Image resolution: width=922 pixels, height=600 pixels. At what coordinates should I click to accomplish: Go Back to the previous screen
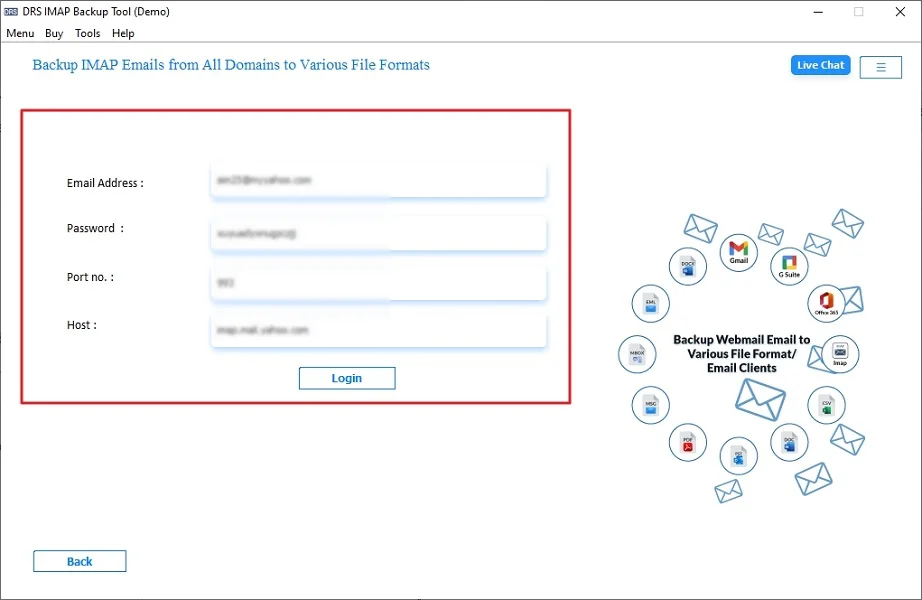point(80,561)
